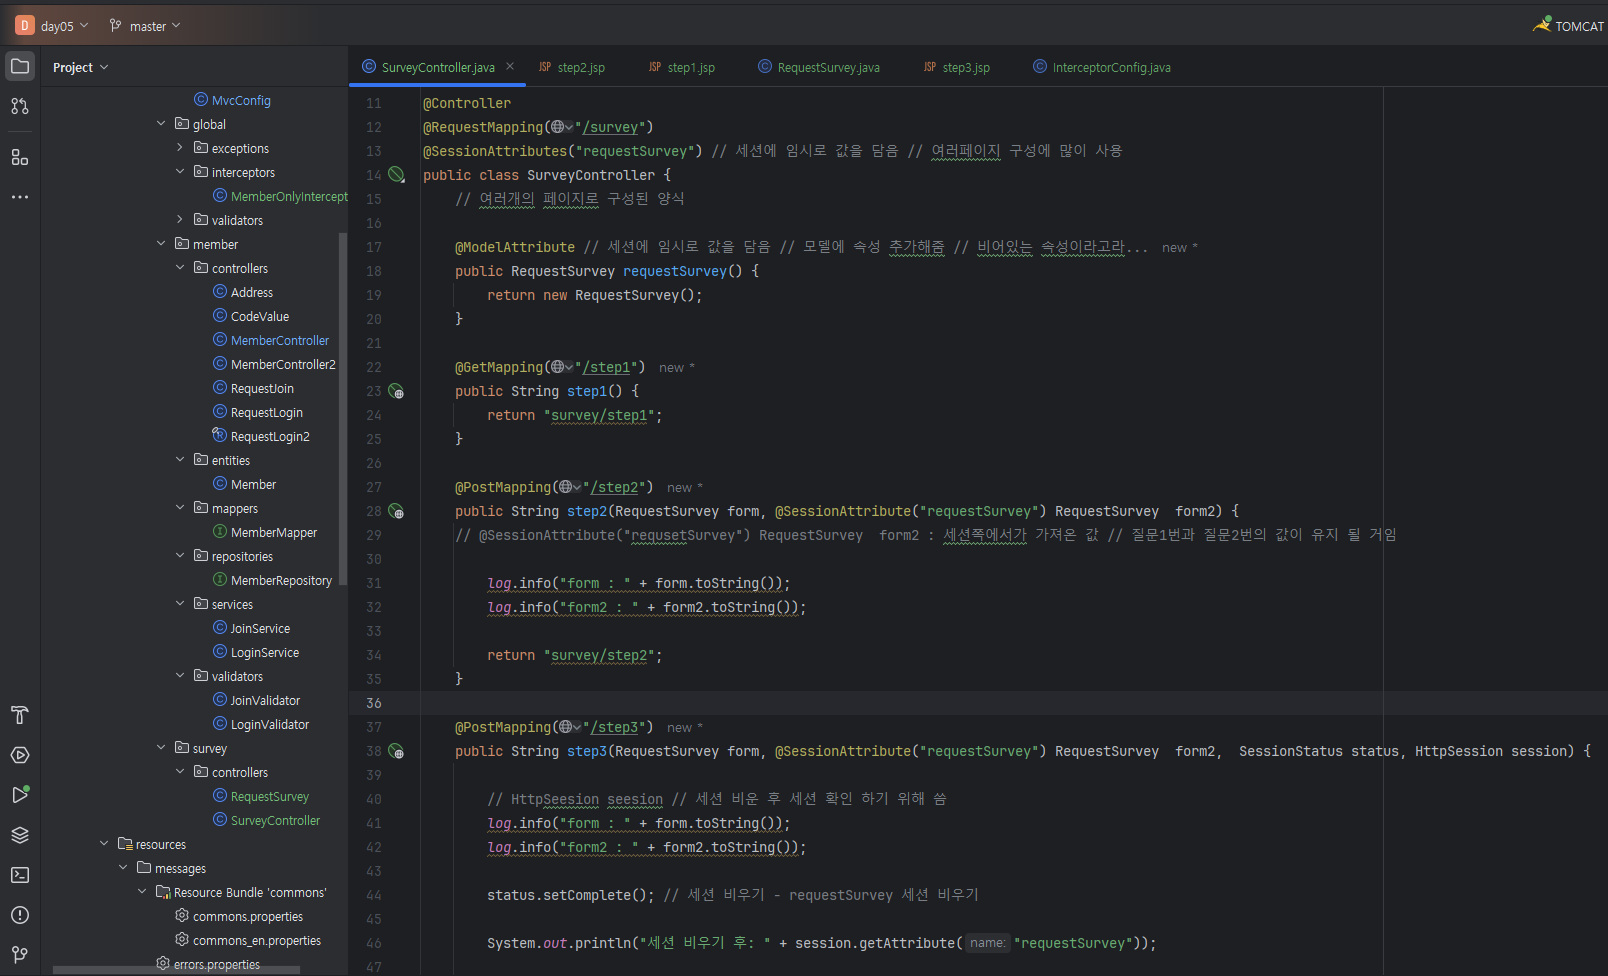Click the Tomcat run configuration icon
1608x976 pixels.
tap(1542, 24)
